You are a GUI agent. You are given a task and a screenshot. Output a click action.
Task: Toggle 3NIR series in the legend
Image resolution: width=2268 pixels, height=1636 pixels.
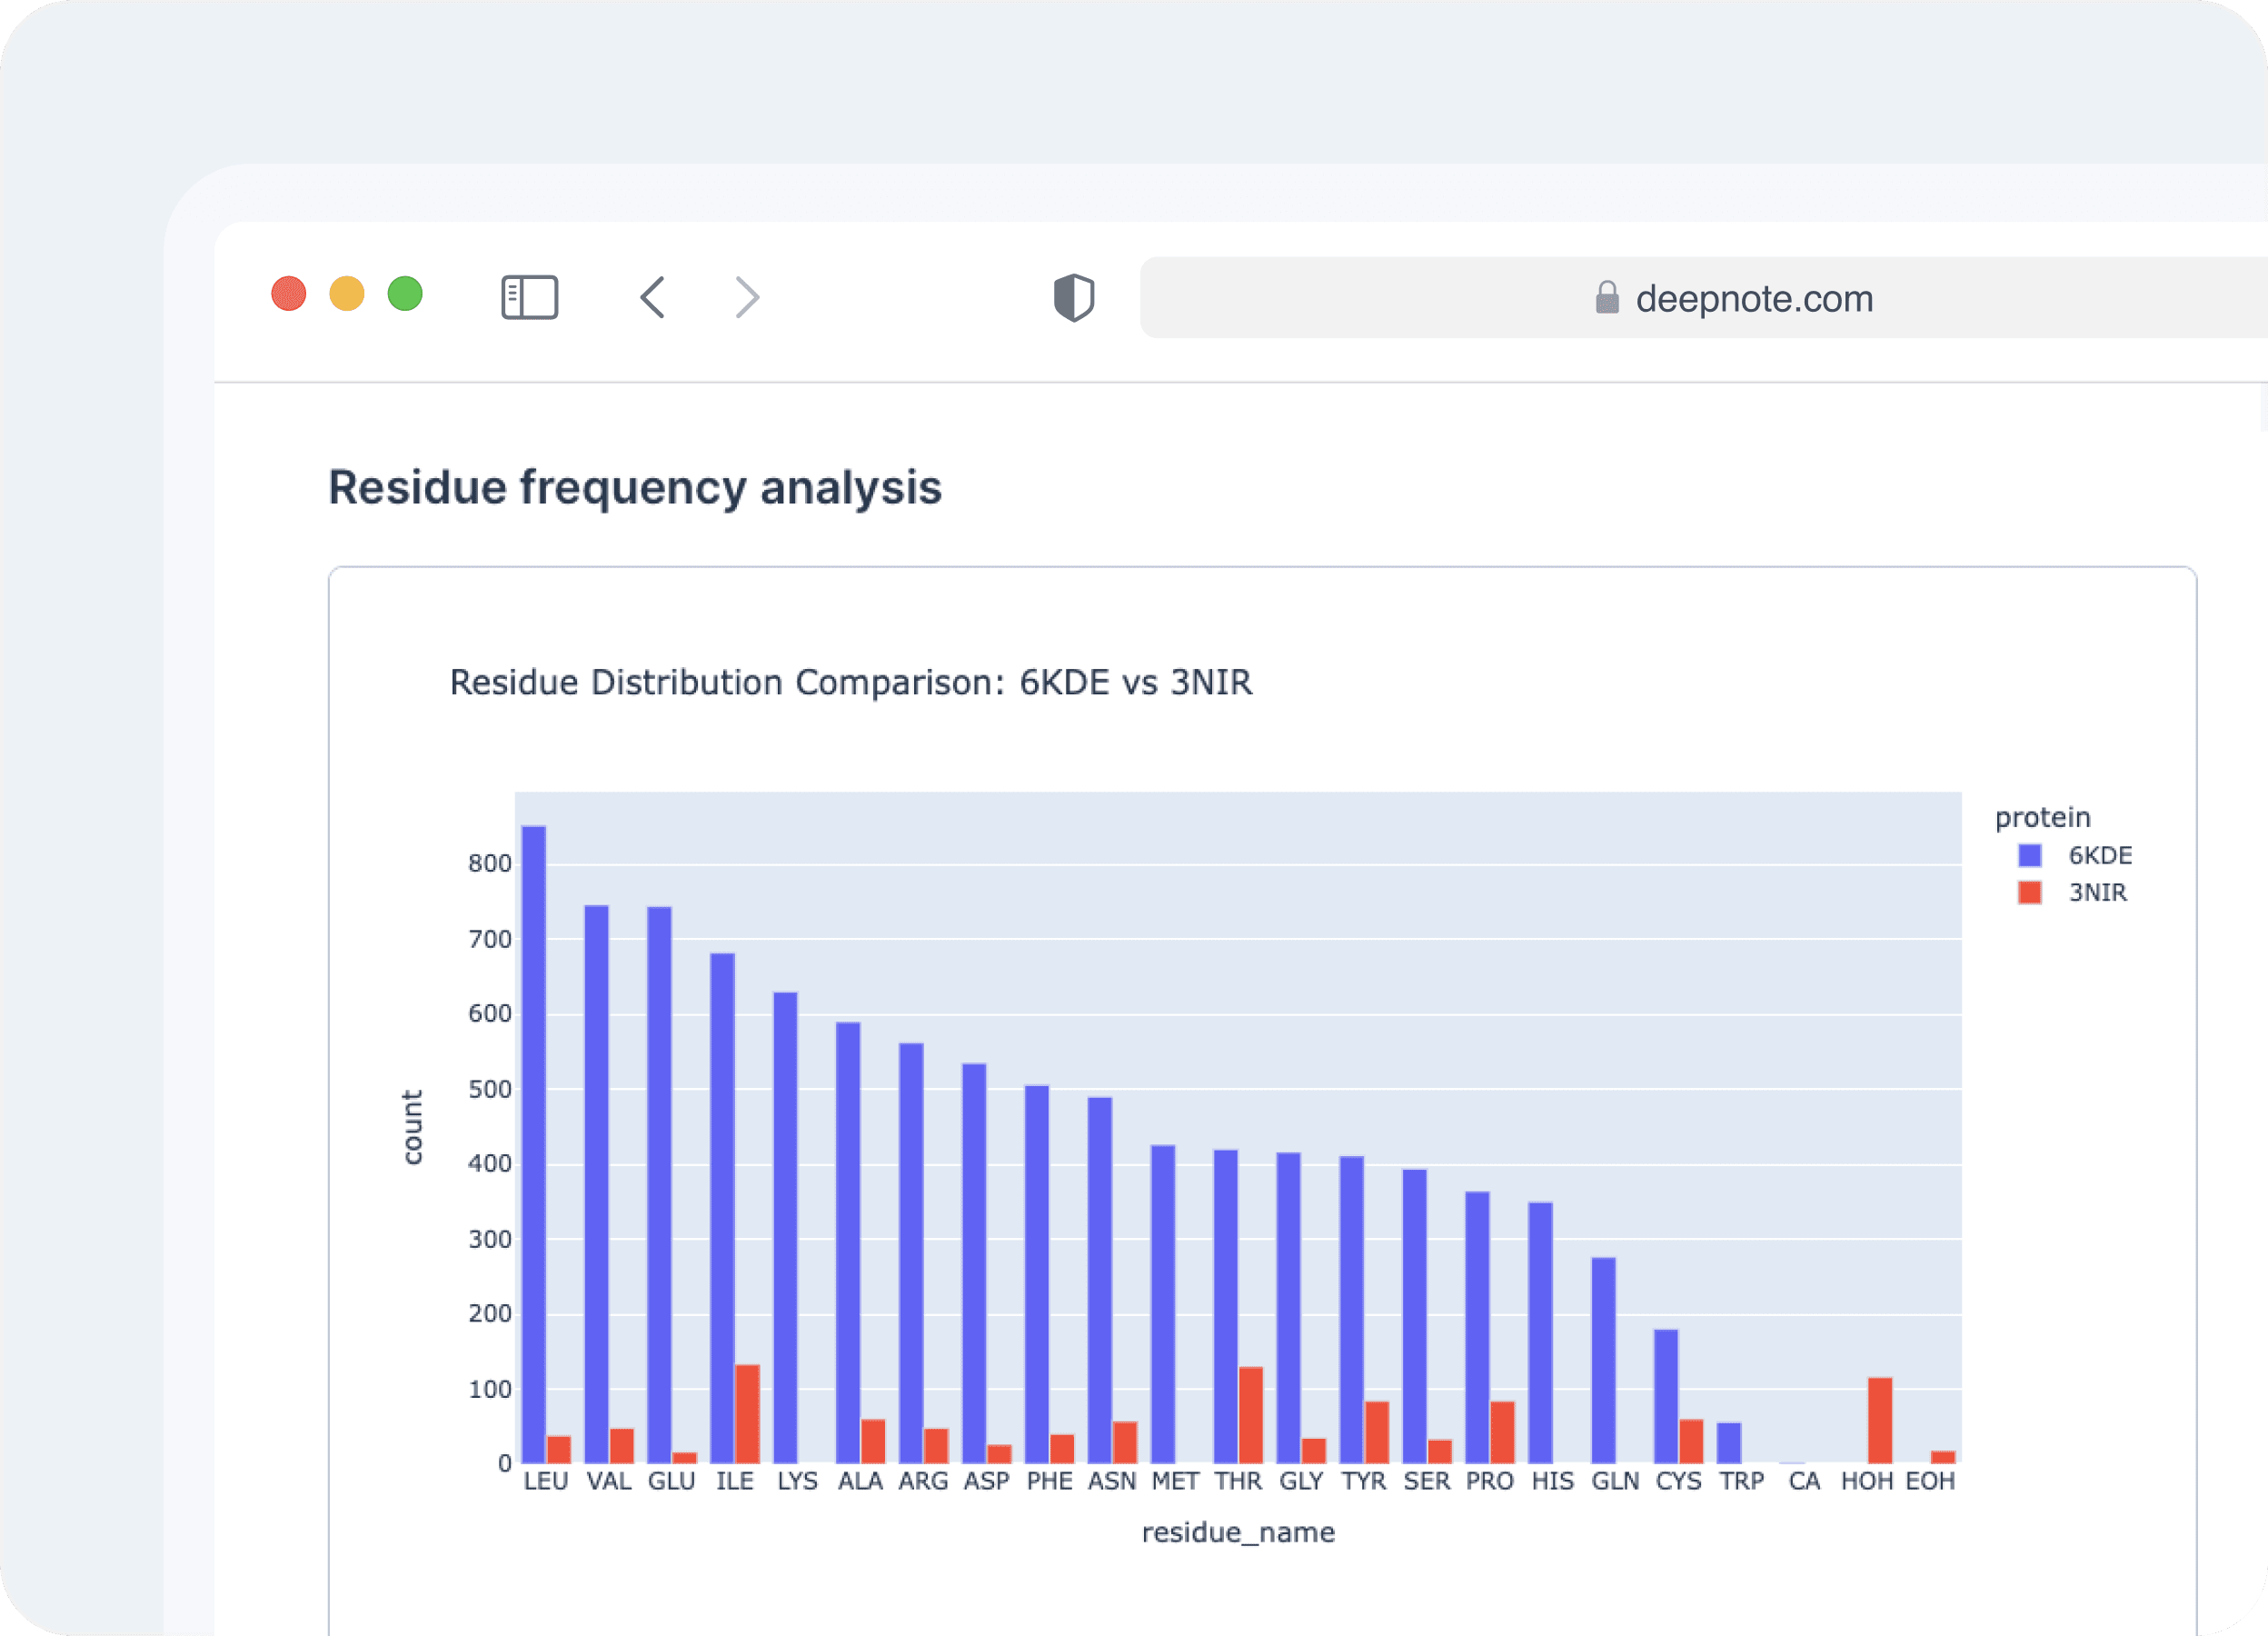click(2097, 892)
